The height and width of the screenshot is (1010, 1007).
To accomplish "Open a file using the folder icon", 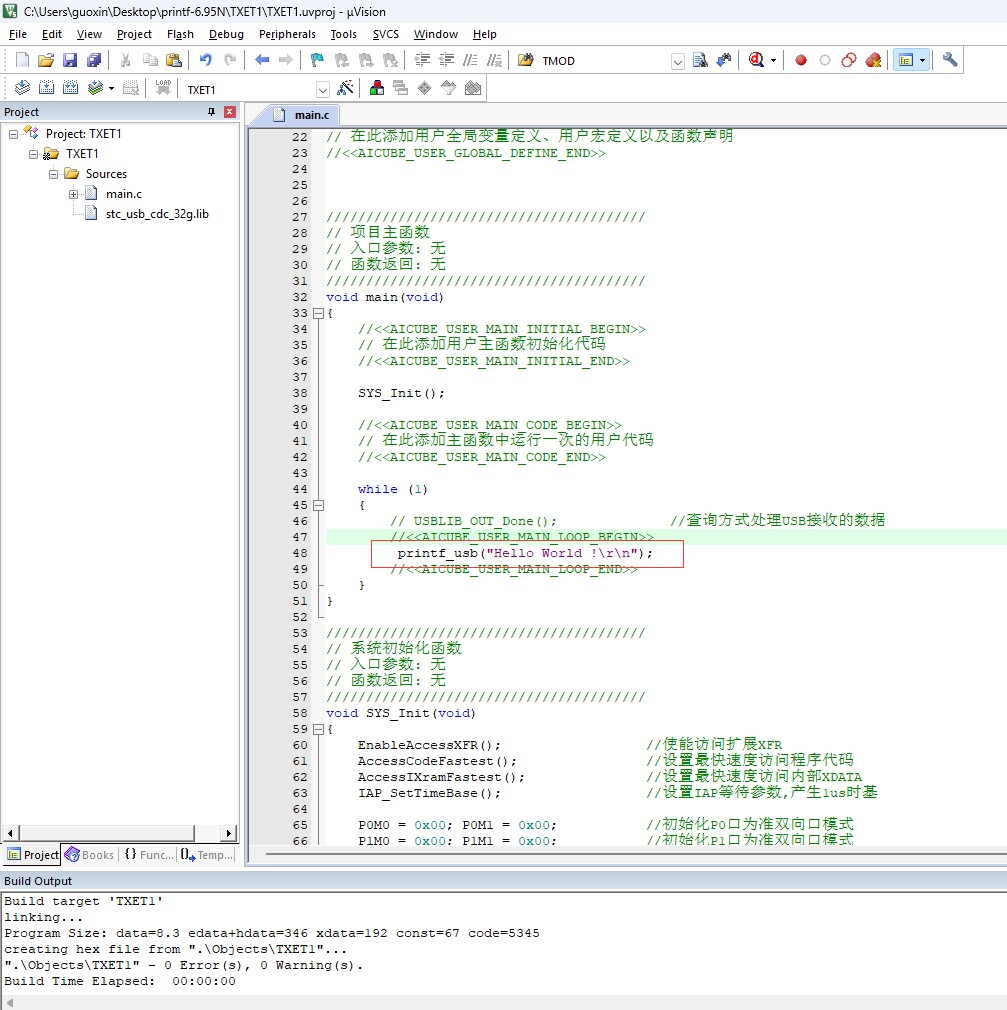I will (x=46, y=61).
